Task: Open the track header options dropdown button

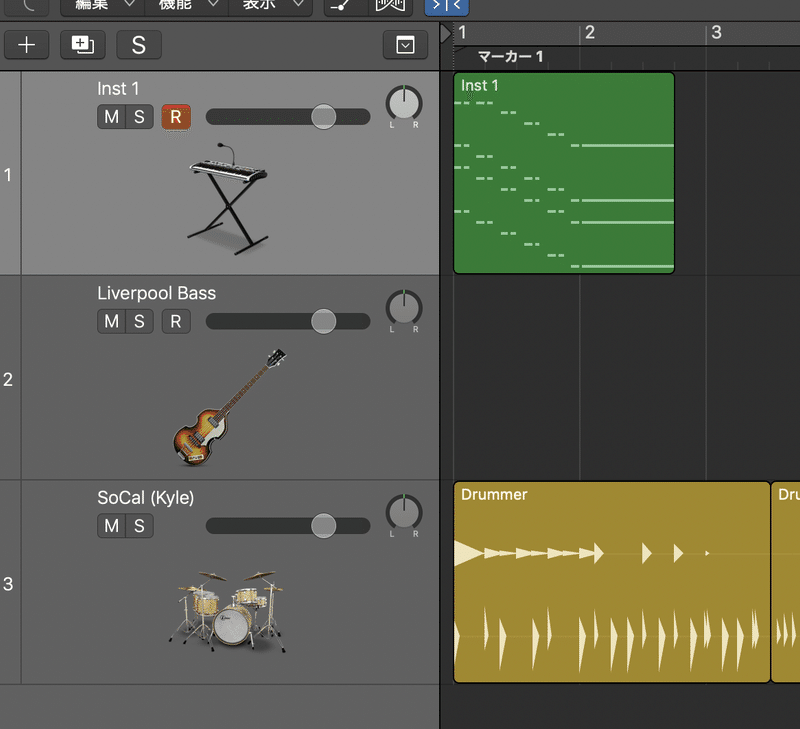Action: [x=405, y=45]
